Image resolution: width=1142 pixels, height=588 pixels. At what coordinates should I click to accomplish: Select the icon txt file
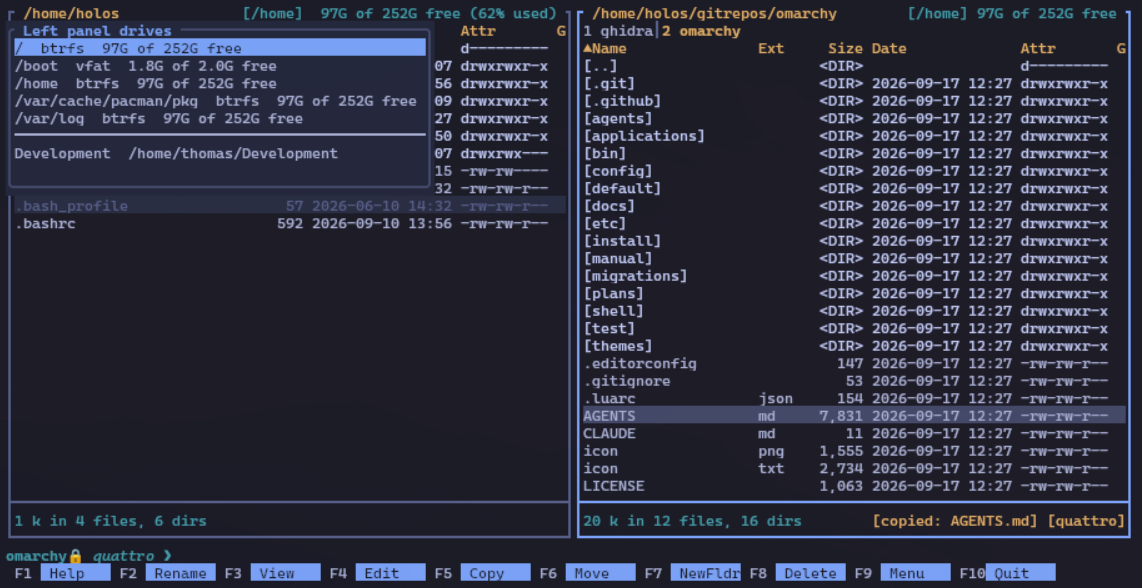pyautogui.click(x=854, y=469)
